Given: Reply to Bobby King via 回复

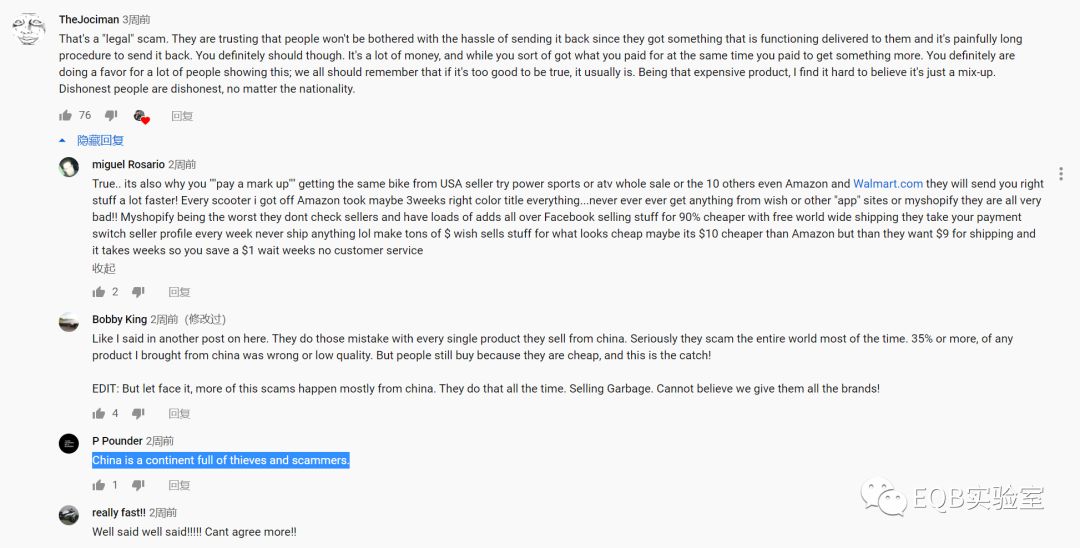Looking at the screenshot, I should (179, 414).
